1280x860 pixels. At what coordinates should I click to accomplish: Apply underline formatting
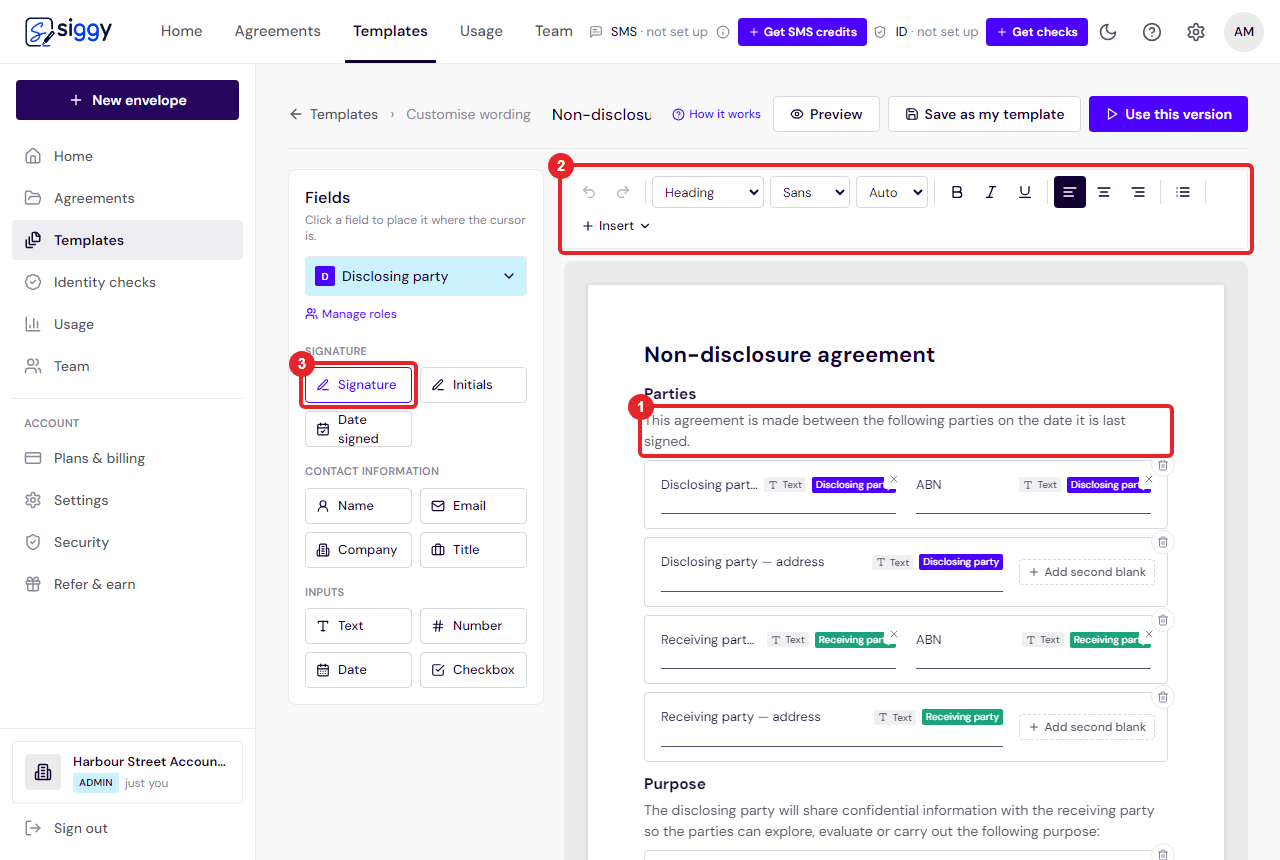pyautogui.click(x=1025, y=192)
